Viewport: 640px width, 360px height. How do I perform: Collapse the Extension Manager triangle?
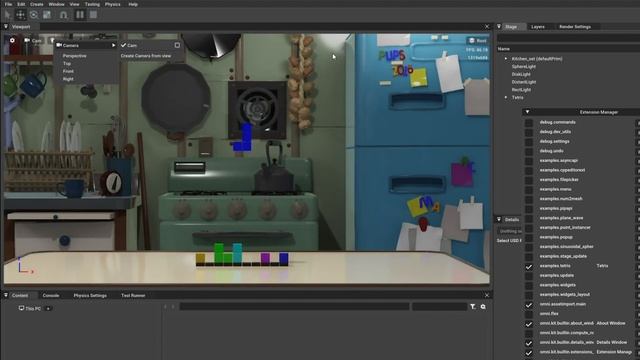click(x=527, y=112)
